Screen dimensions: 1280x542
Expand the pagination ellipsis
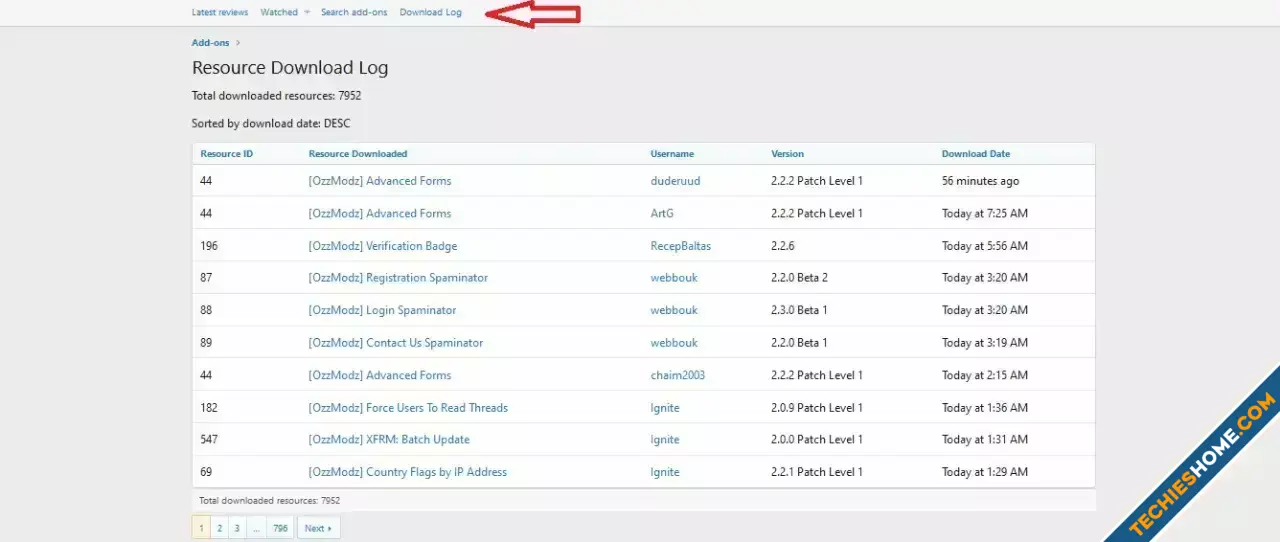[x=256, y=528]
